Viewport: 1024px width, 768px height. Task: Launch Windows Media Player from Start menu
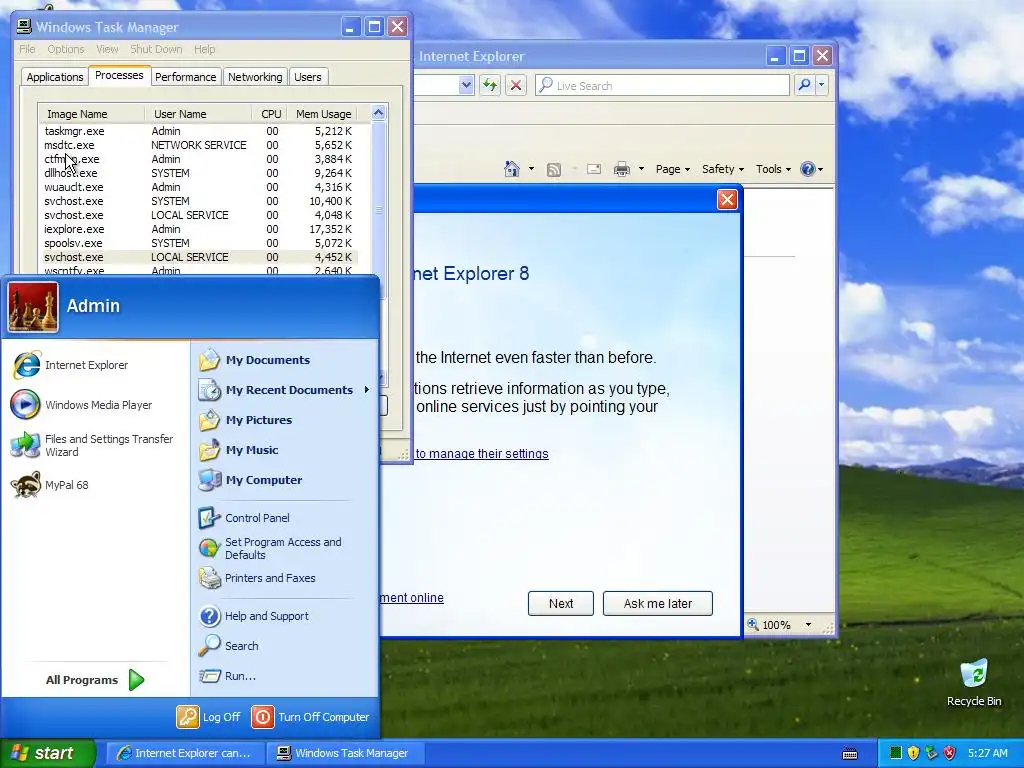point(82,405)
